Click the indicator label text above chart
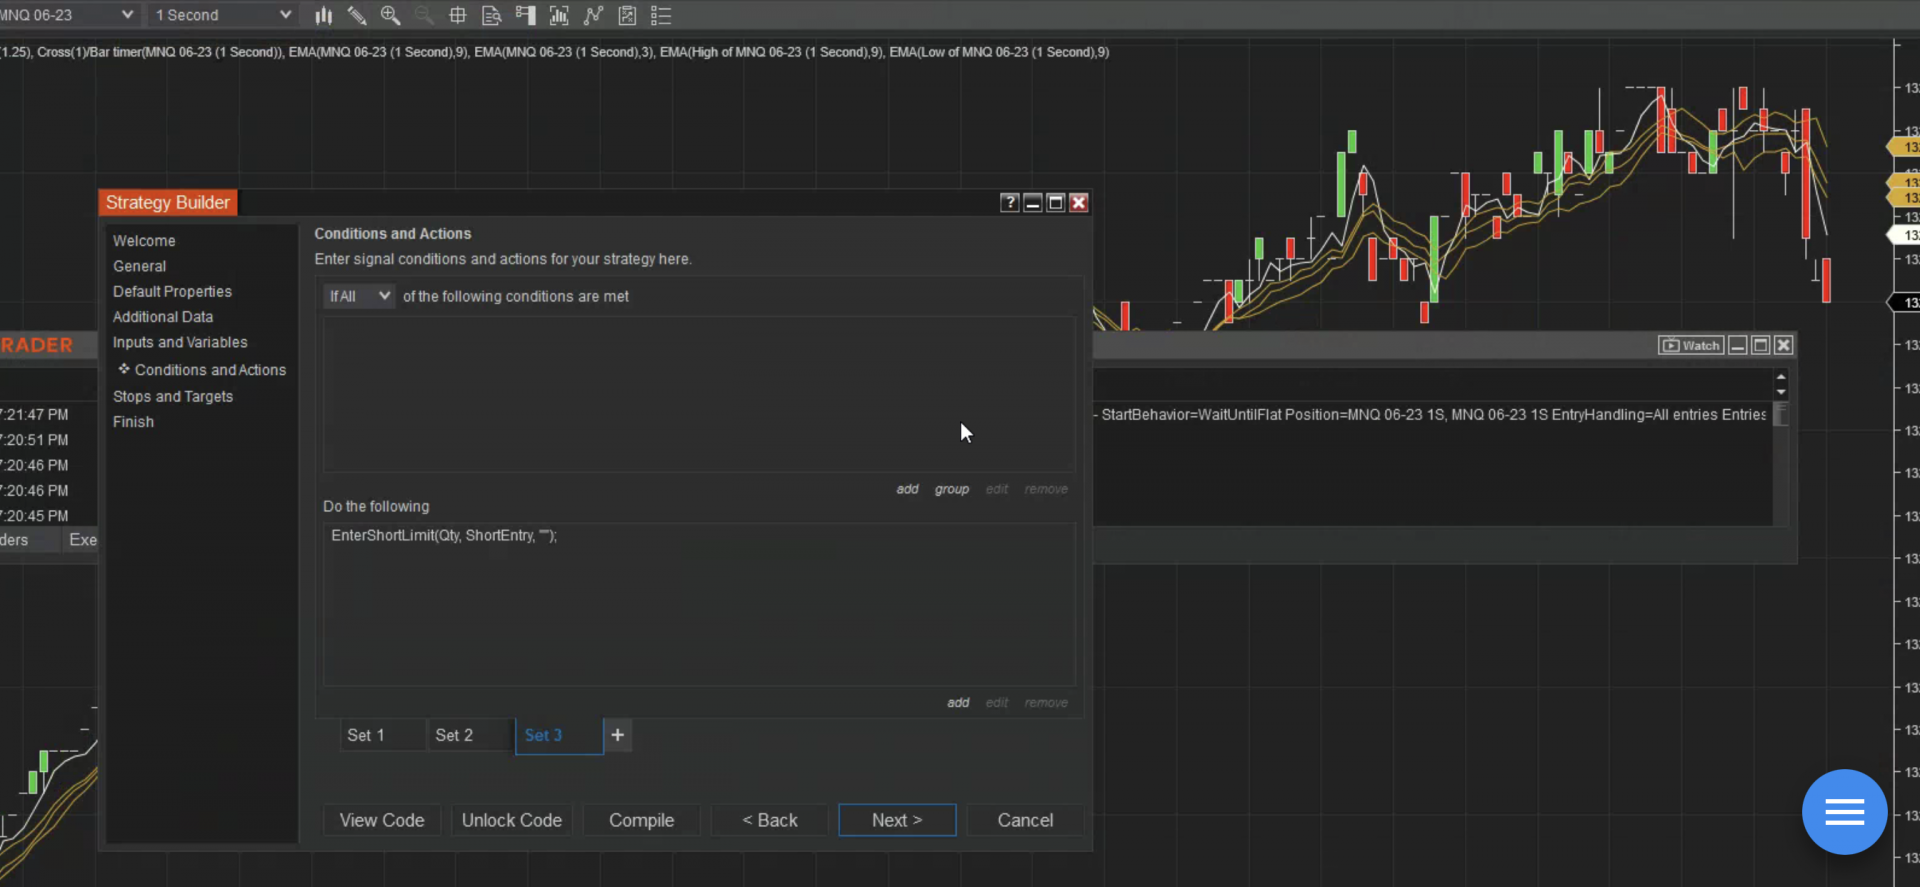1920x887 pixels. point(555,52)
